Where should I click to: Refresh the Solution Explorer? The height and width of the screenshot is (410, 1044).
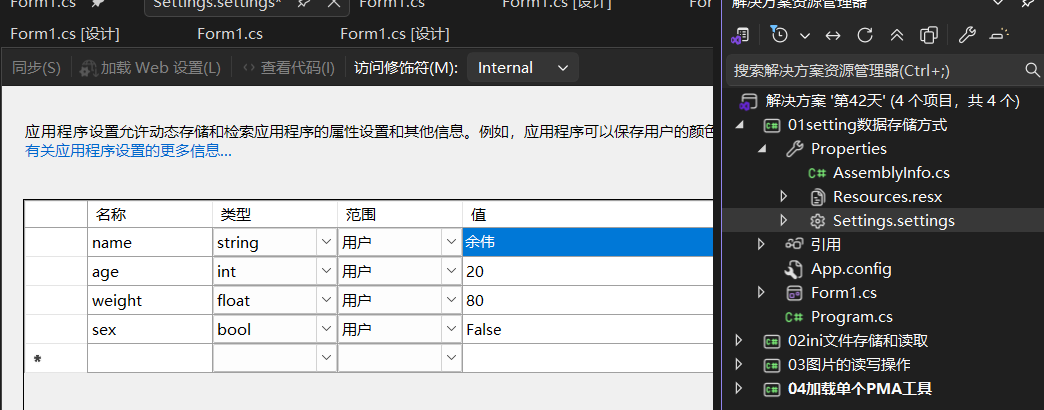[865, 35]
